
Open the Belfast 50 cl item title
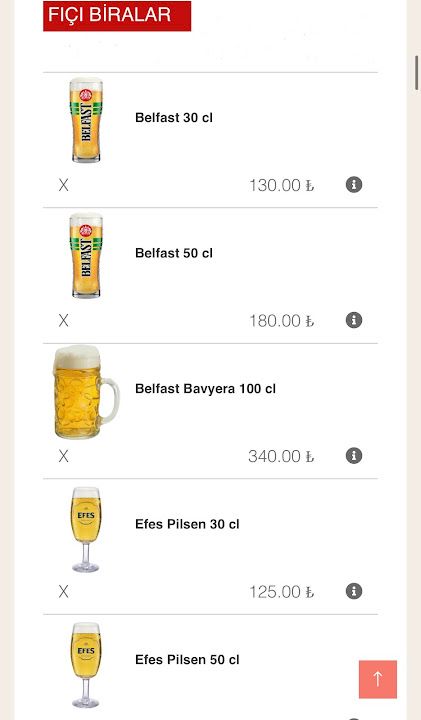pos(174,253)
